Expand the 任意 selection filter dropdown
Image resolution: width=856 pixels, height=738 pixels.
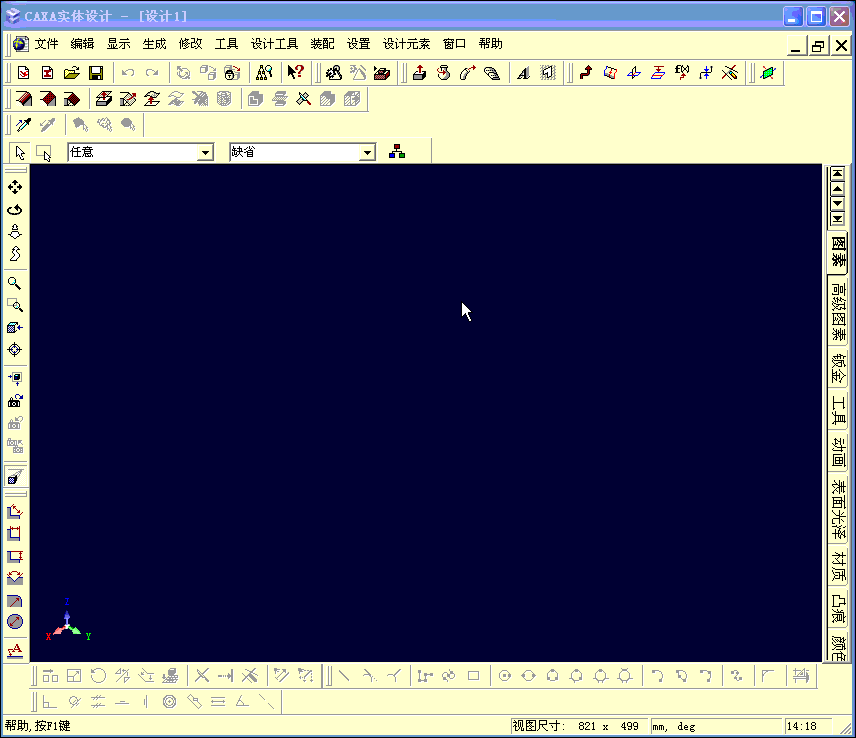(x=205, y=152)
